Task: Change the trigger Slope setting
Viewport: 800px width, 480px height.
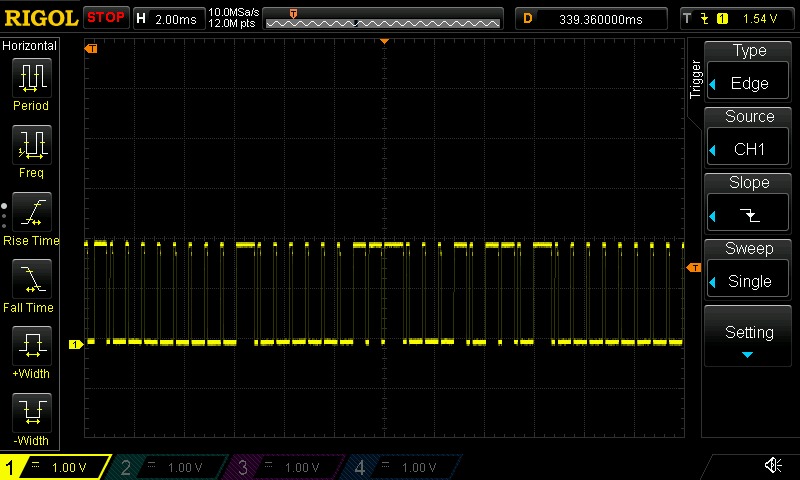Action: point(749,201)
